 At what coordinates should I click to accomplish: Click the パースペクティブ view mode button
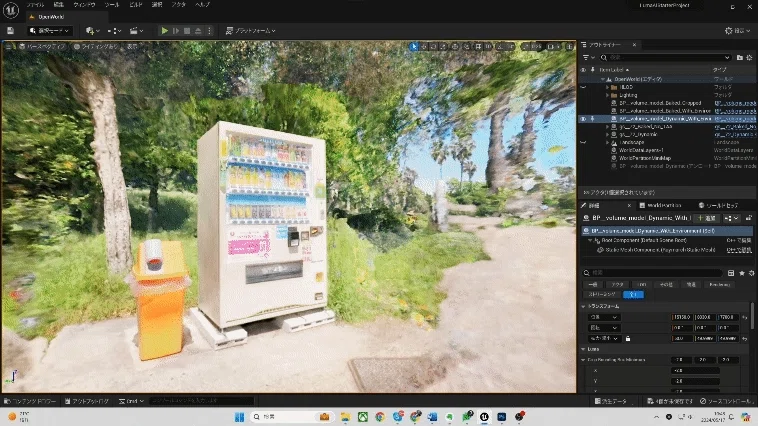(x=42, y=46)
